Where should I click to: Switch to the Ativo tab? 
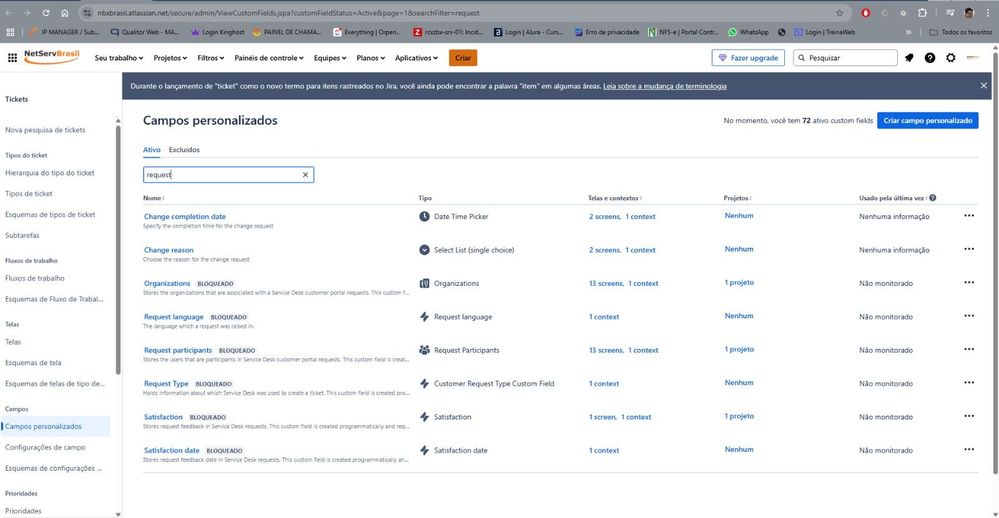(x=152, y=150)
